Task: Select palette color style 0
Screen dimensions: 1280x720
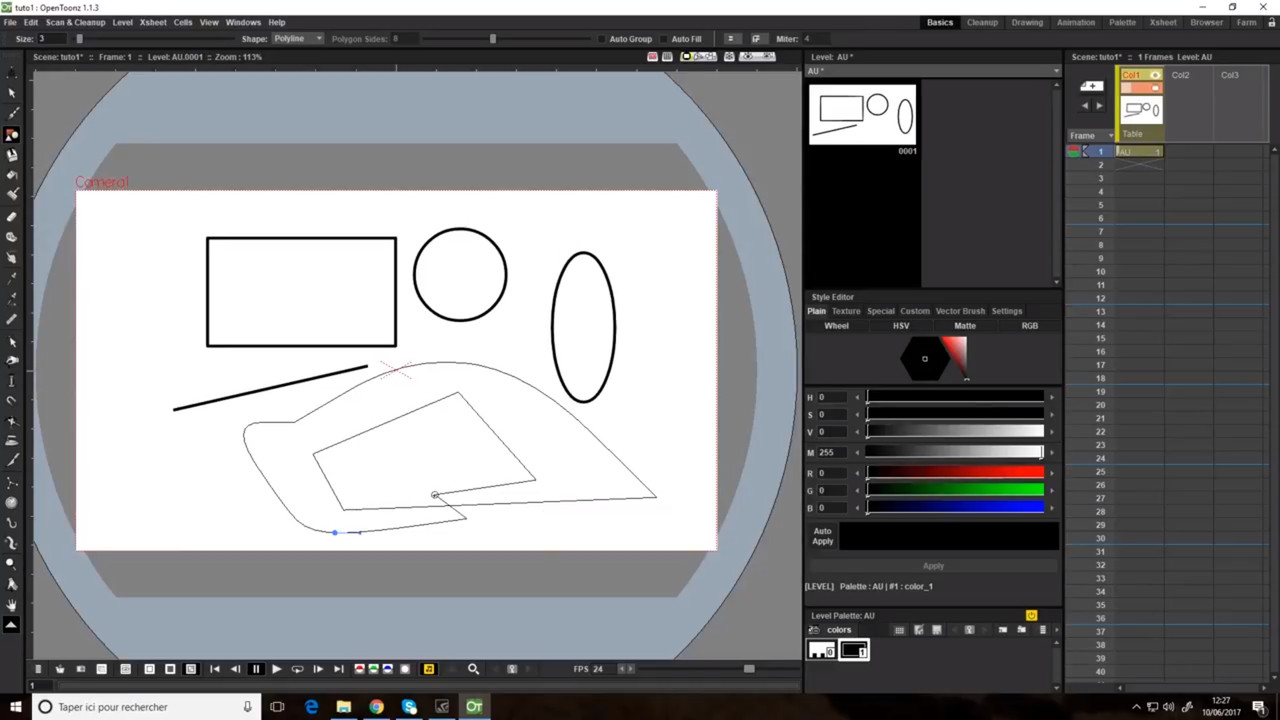Action: (822, 651)
